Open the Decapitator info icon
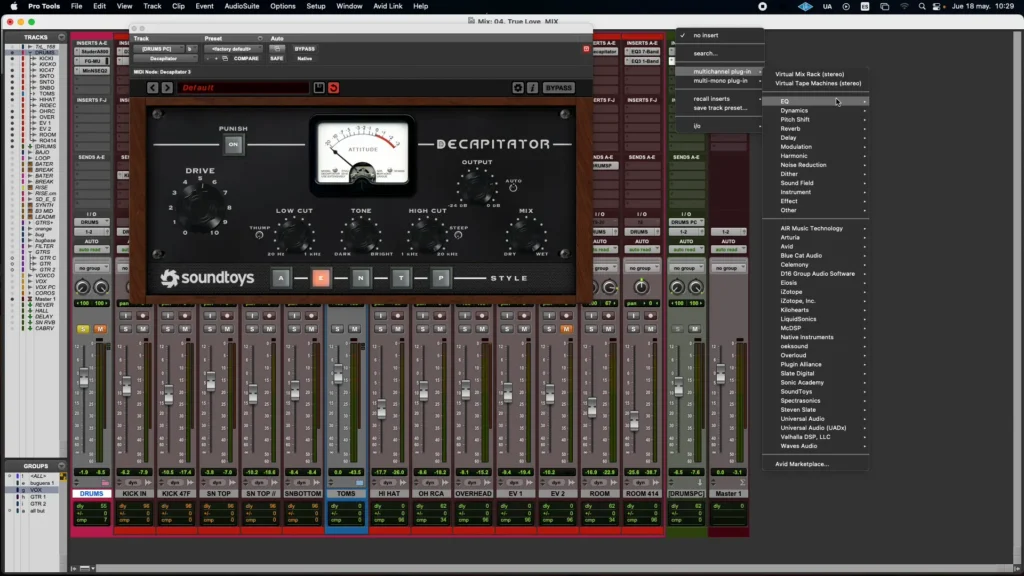 pyautogui.click(x=532, y=88)
